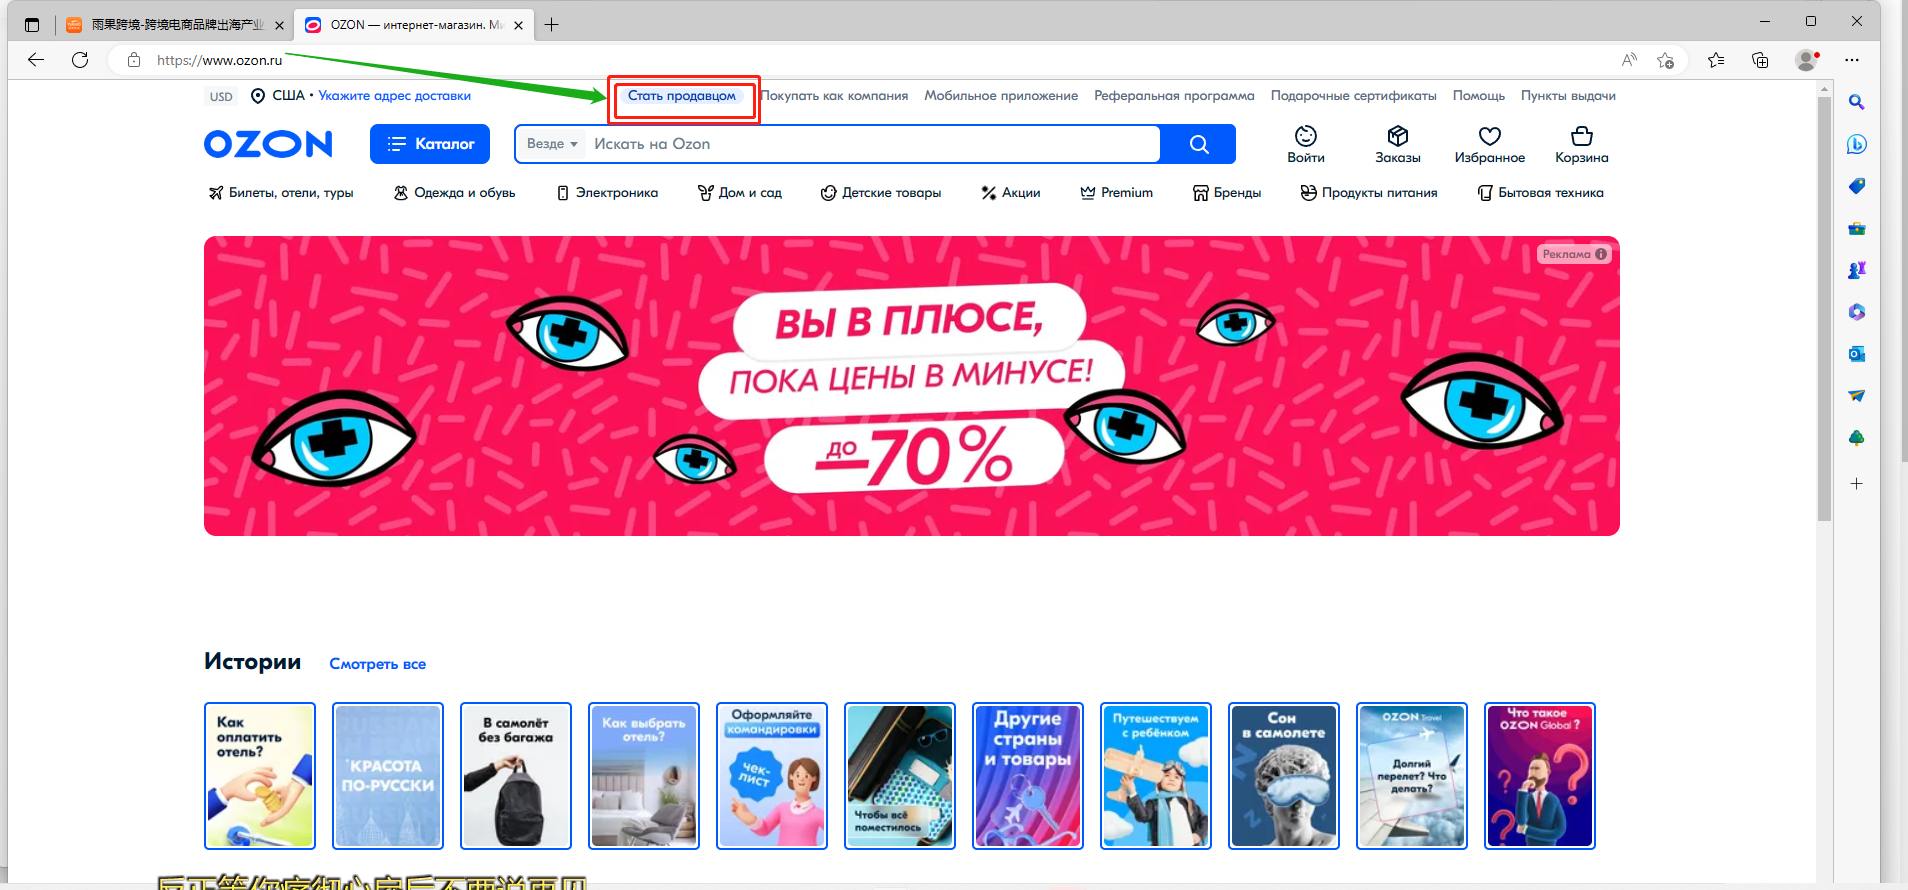Open the Одежда и обувь category
This screenshot has height=890, width=1908.
[x=454, y=193]
